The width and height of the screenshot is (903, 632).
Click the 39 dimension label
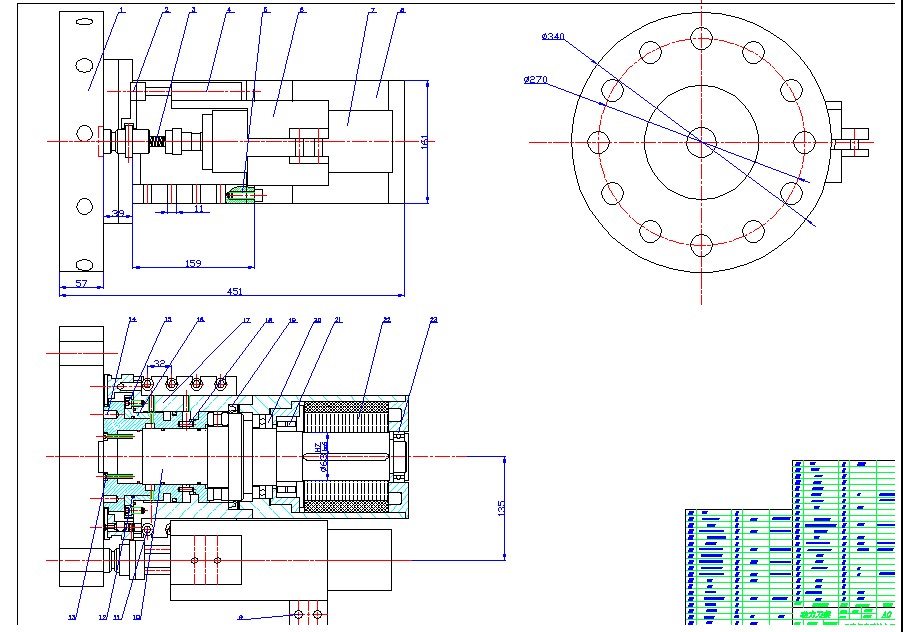point(118,213)
